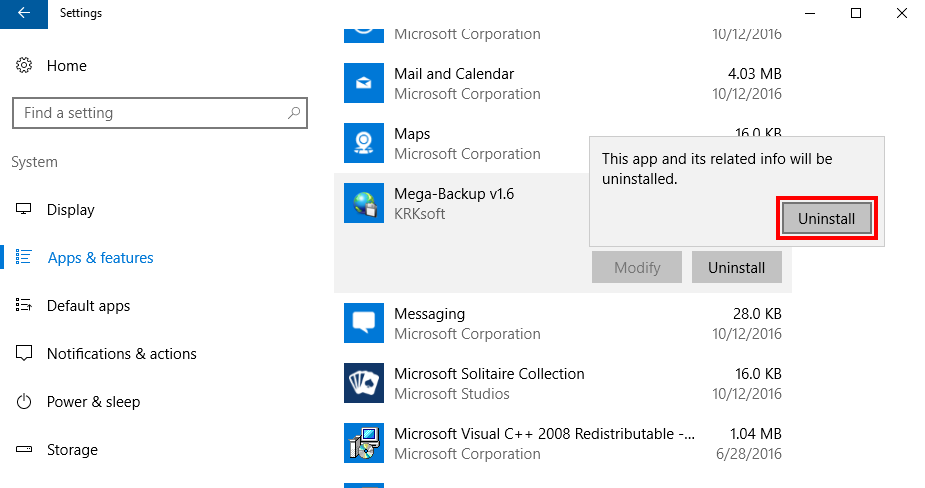Click 10/12/2016 date under Mail and Calendar
This screenshot has width=925, height=488.
[x=747, y=94]
